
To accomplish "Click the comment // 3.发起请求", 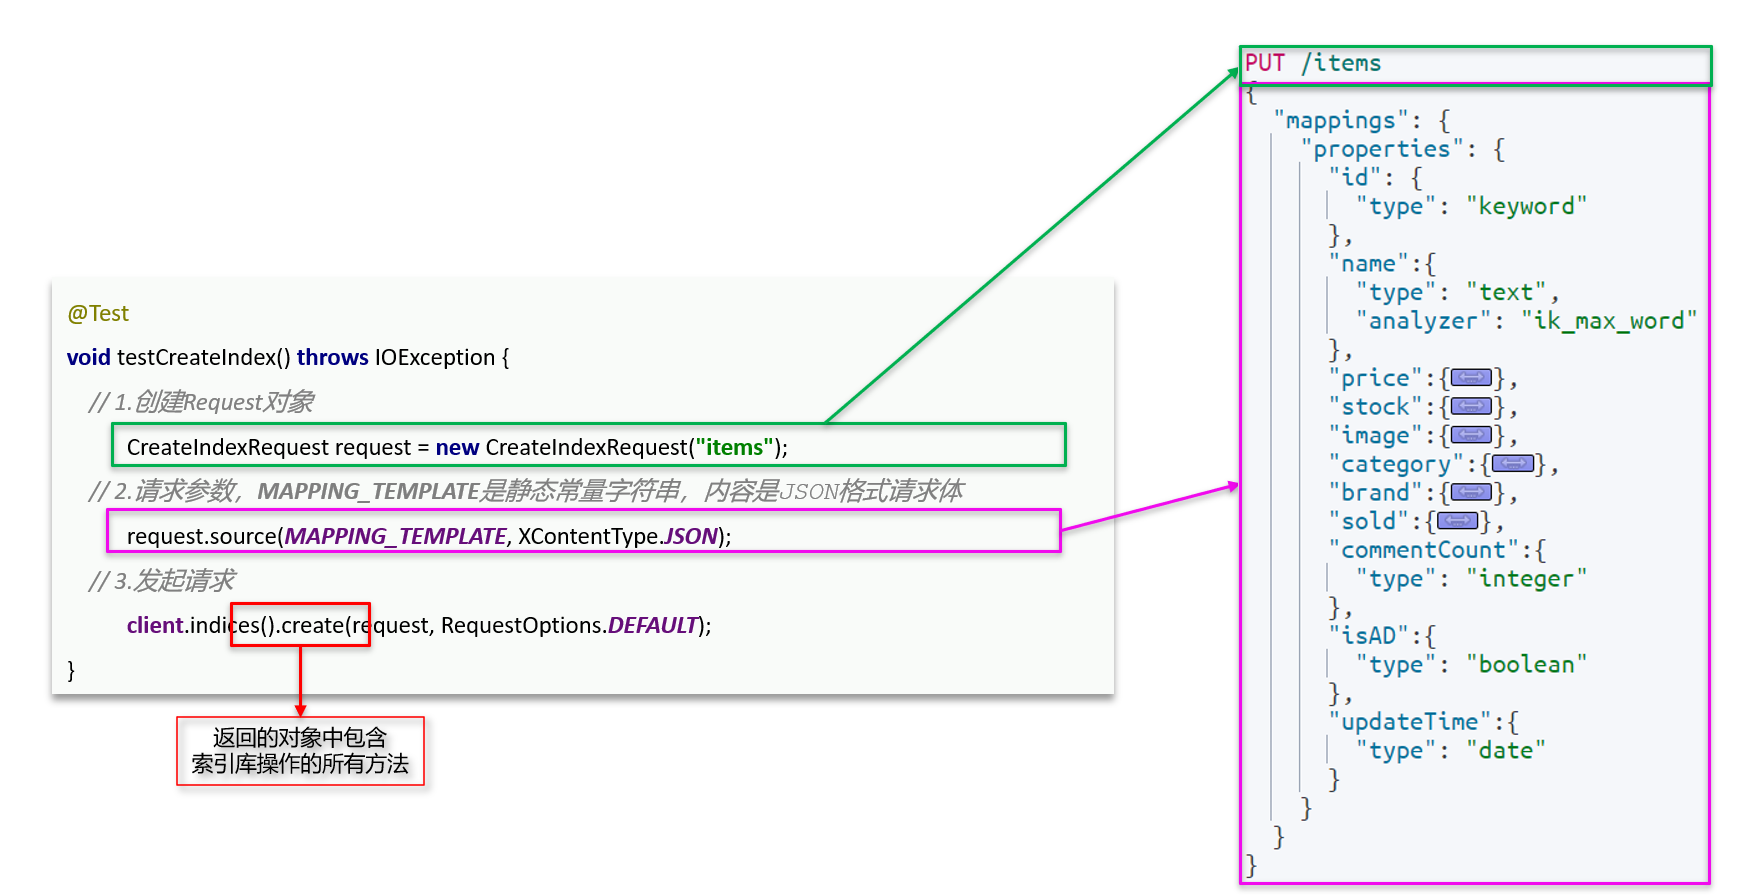I will (x=161, y=581).
